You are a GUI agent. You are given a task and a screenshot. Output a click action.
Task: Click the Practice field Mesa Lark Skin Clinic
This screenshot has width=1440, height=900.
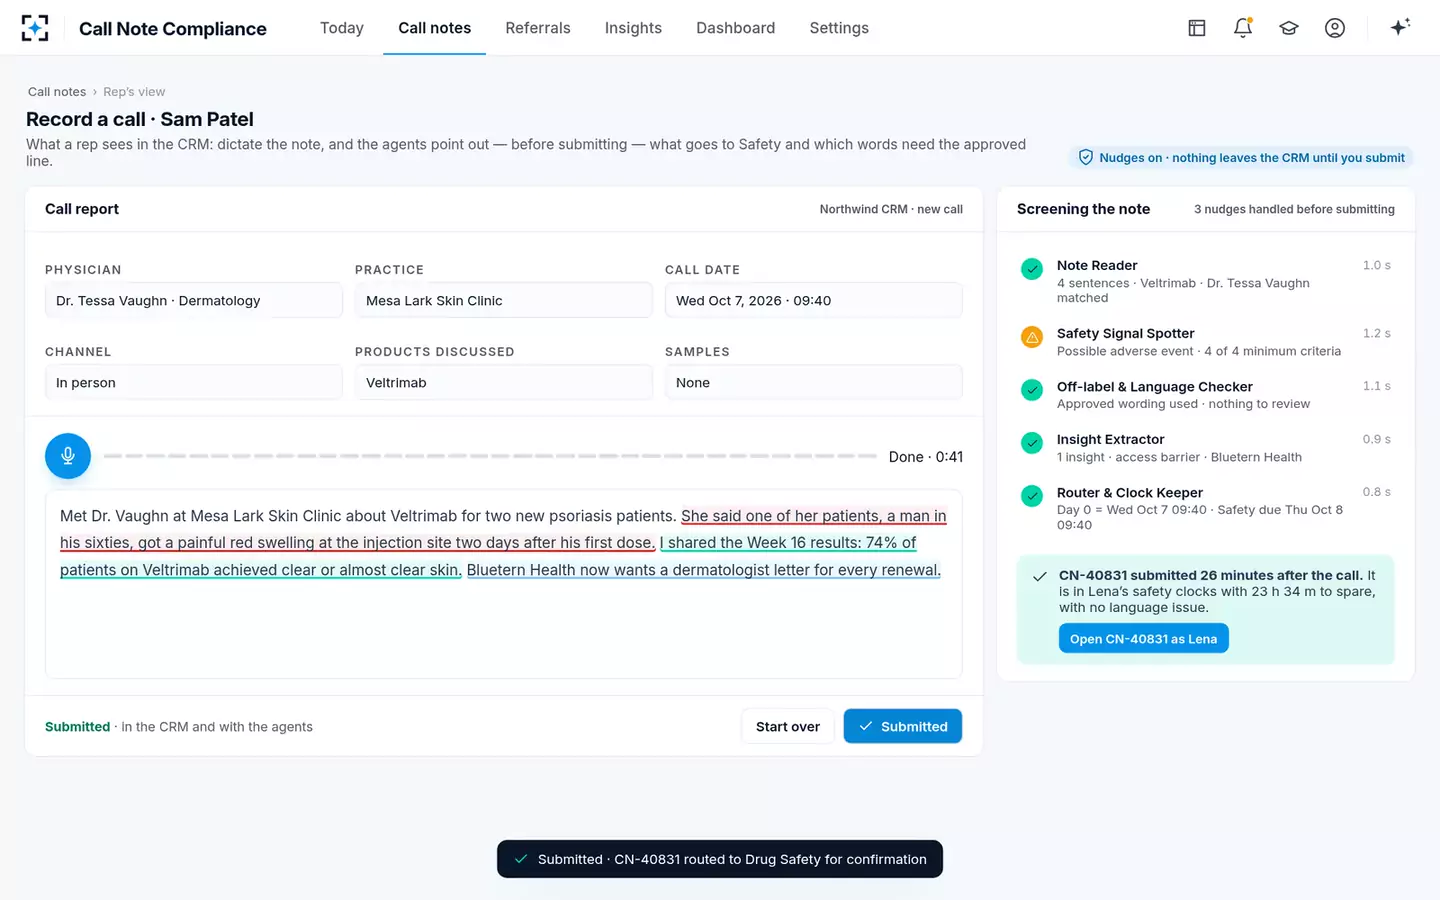(504, 301)
